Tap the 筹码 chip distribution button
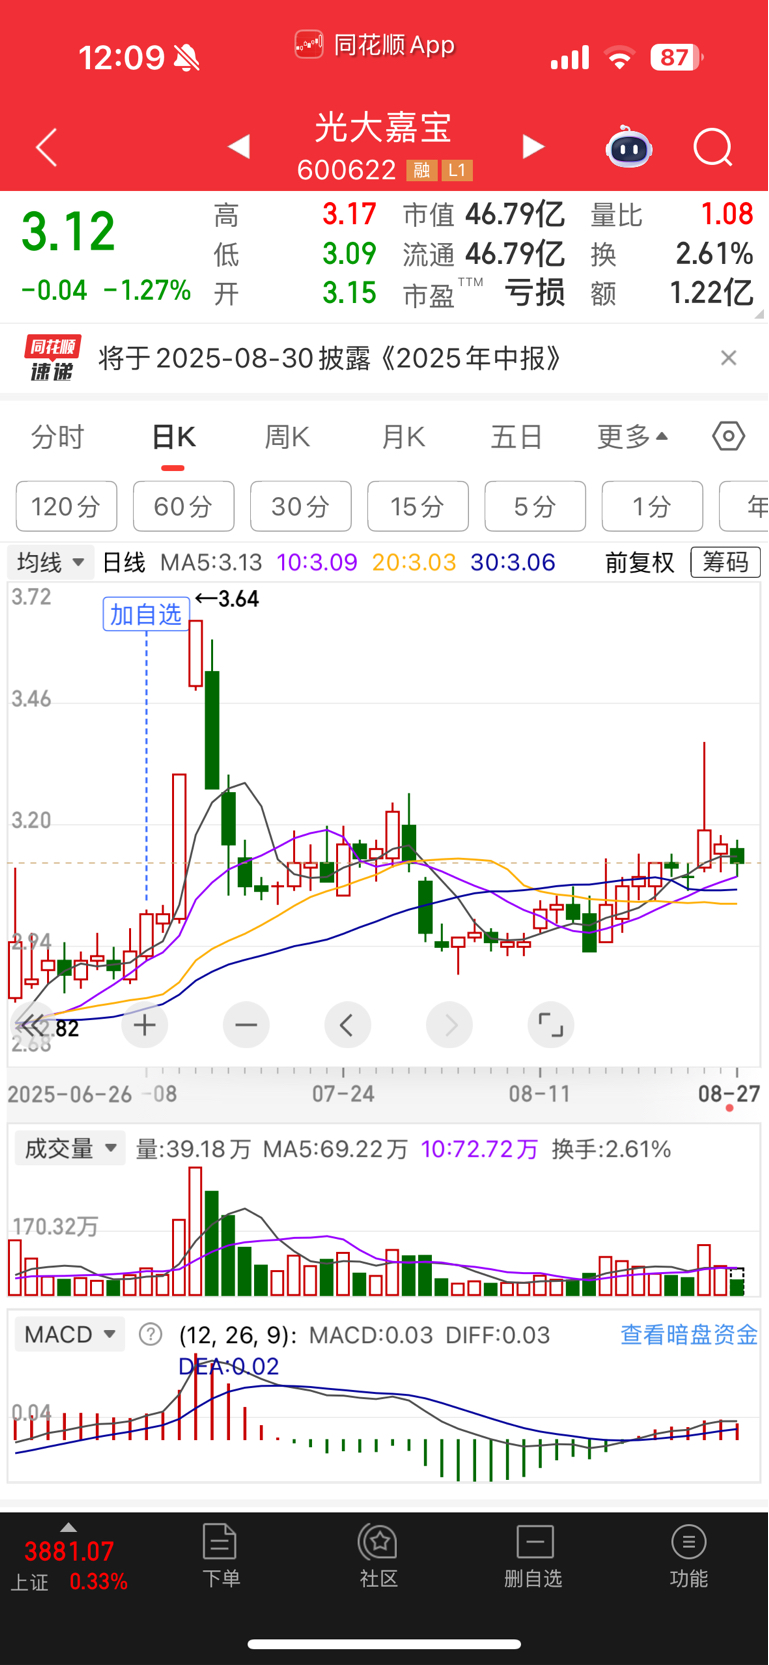The image size is (769, 1665). [x=725, y=562]
